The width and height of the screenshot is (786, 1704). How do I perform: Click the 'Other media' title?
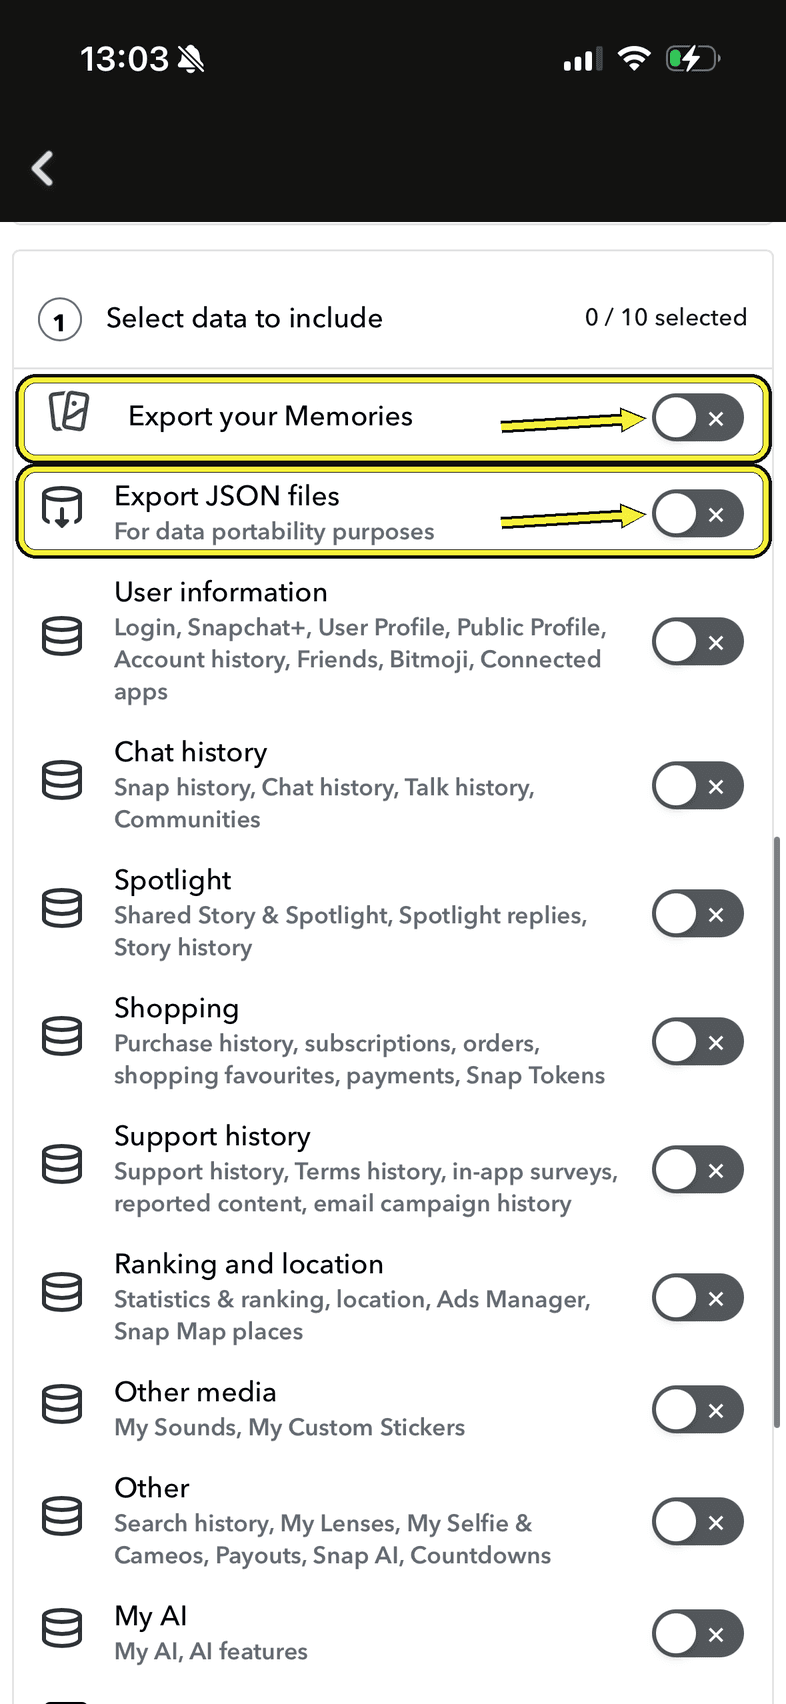click(195, 1392)
